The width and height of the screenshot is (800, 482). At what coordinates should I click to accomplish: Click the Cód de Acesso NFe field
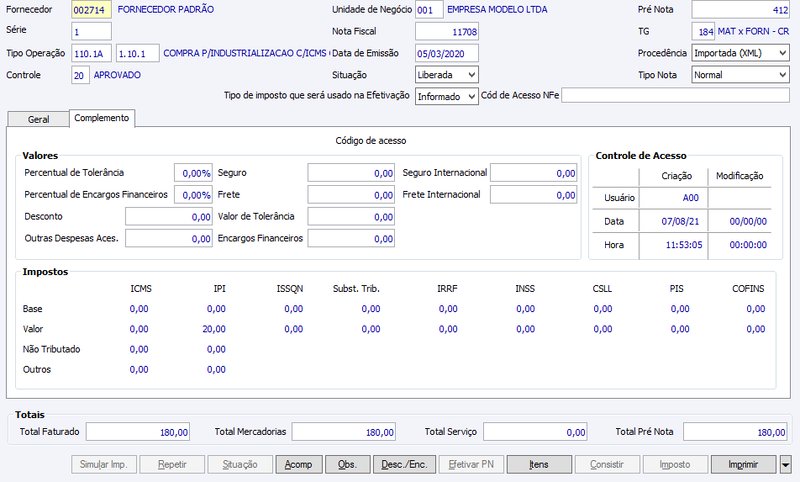click(676, 95)
